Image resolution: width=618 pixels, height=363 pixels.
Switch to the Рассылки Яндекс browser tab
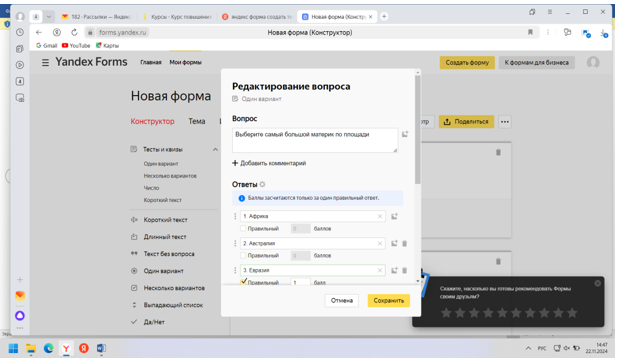[97, 17]
